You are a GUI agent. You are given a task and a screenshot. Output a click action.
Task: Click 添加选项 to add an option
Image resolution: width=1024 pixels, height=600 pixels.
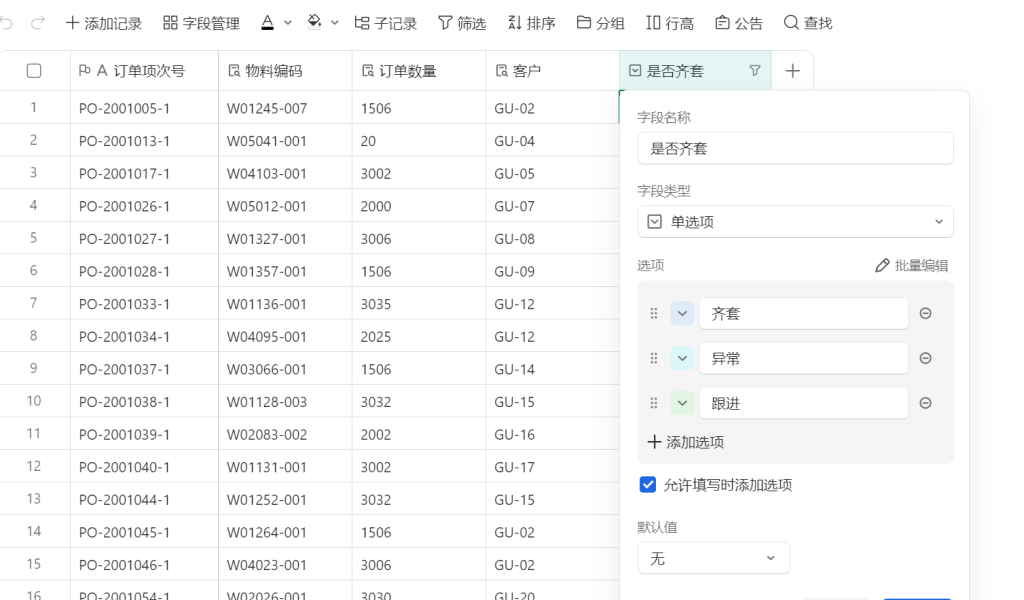click(x=686, y=443)
